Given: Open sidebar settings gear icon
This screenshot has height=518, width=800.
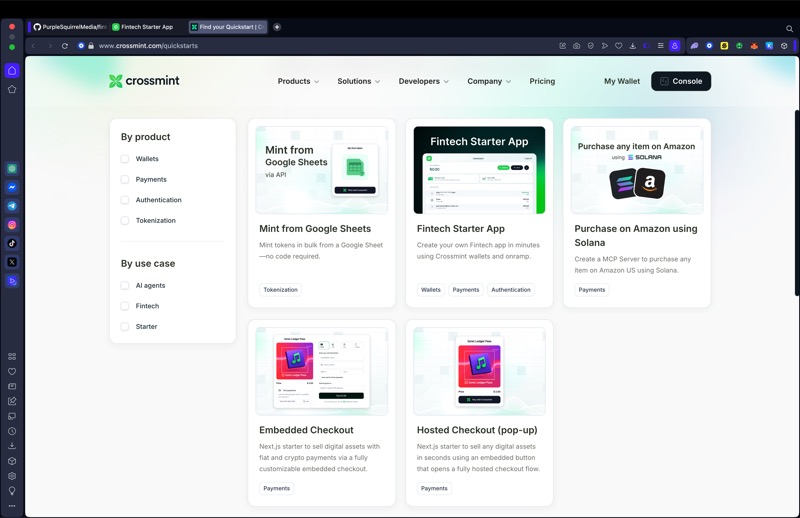Looking at the screenshot, I should pyautogui.click(x=12, y=476).
